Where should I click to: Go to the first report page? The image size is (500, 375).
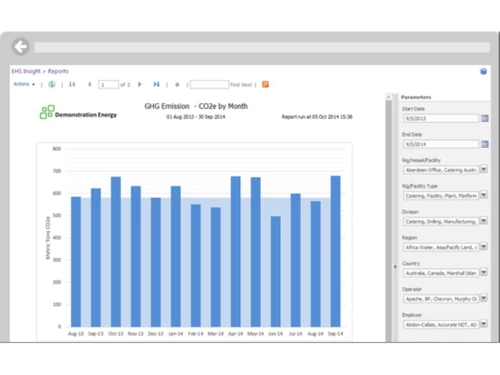(72, 84)
